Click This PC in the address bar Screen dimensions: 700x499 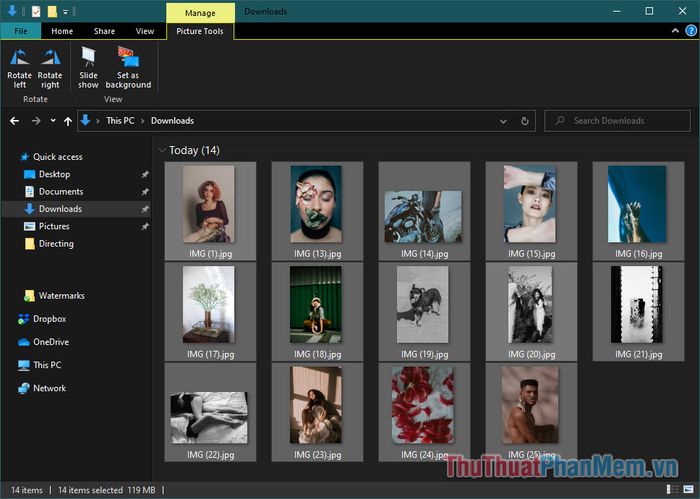pos(120,121)
